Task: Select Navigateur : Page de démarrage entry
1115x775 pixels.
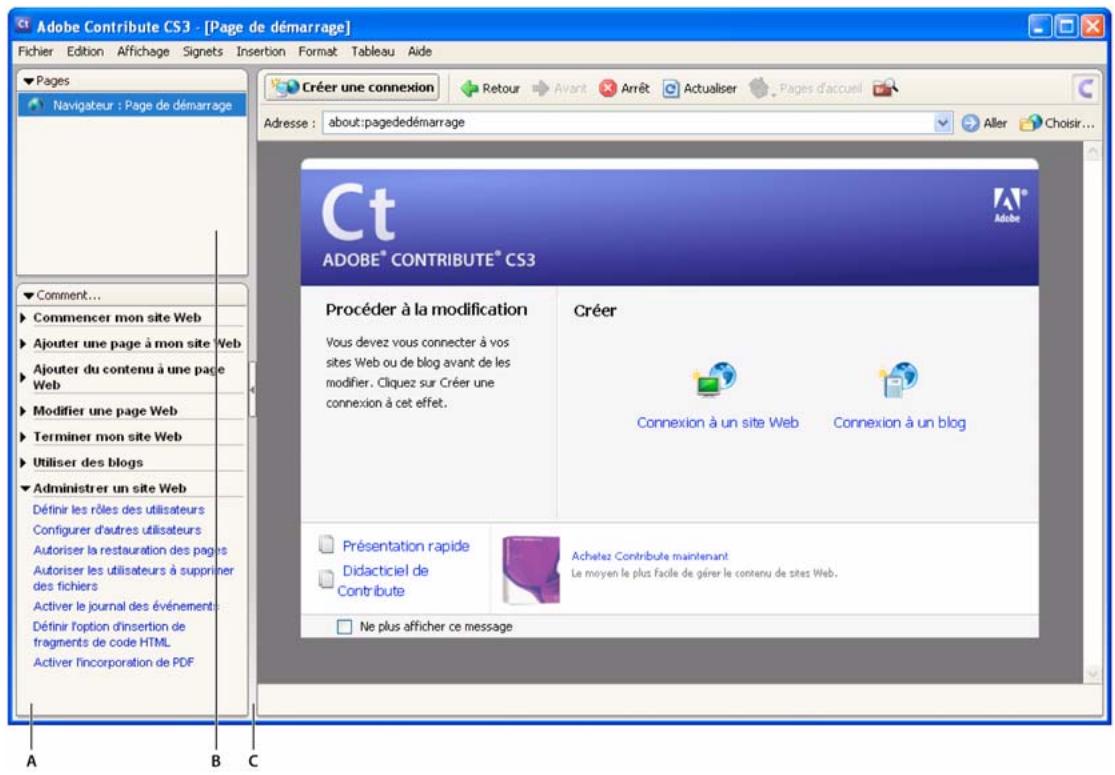Action: pos(132,105)
